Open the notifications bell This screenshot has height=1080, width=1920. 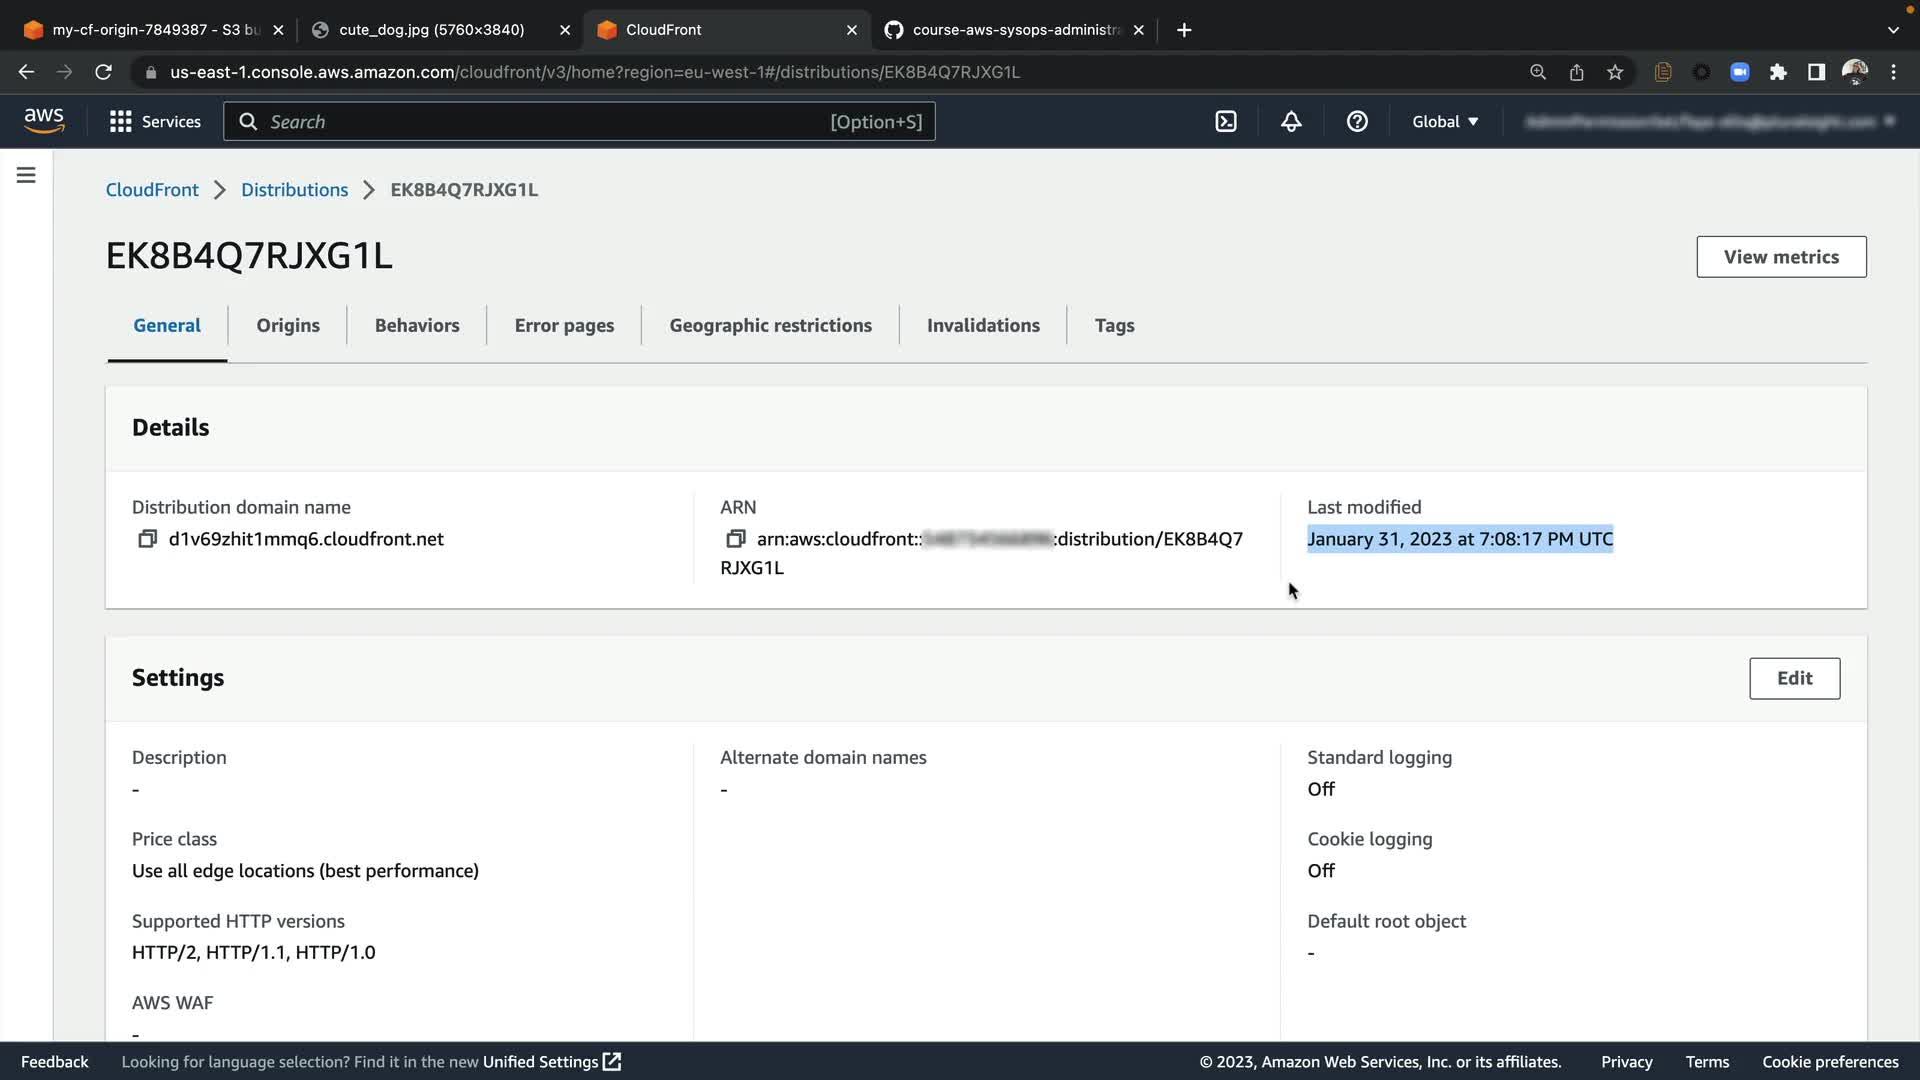1291,122
